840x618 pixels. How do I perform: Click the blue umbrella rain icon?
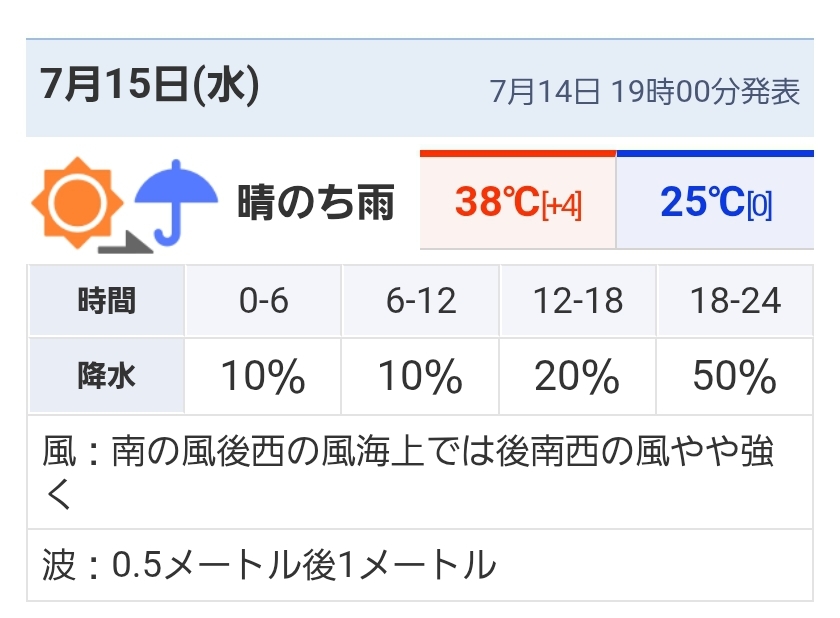176,202
